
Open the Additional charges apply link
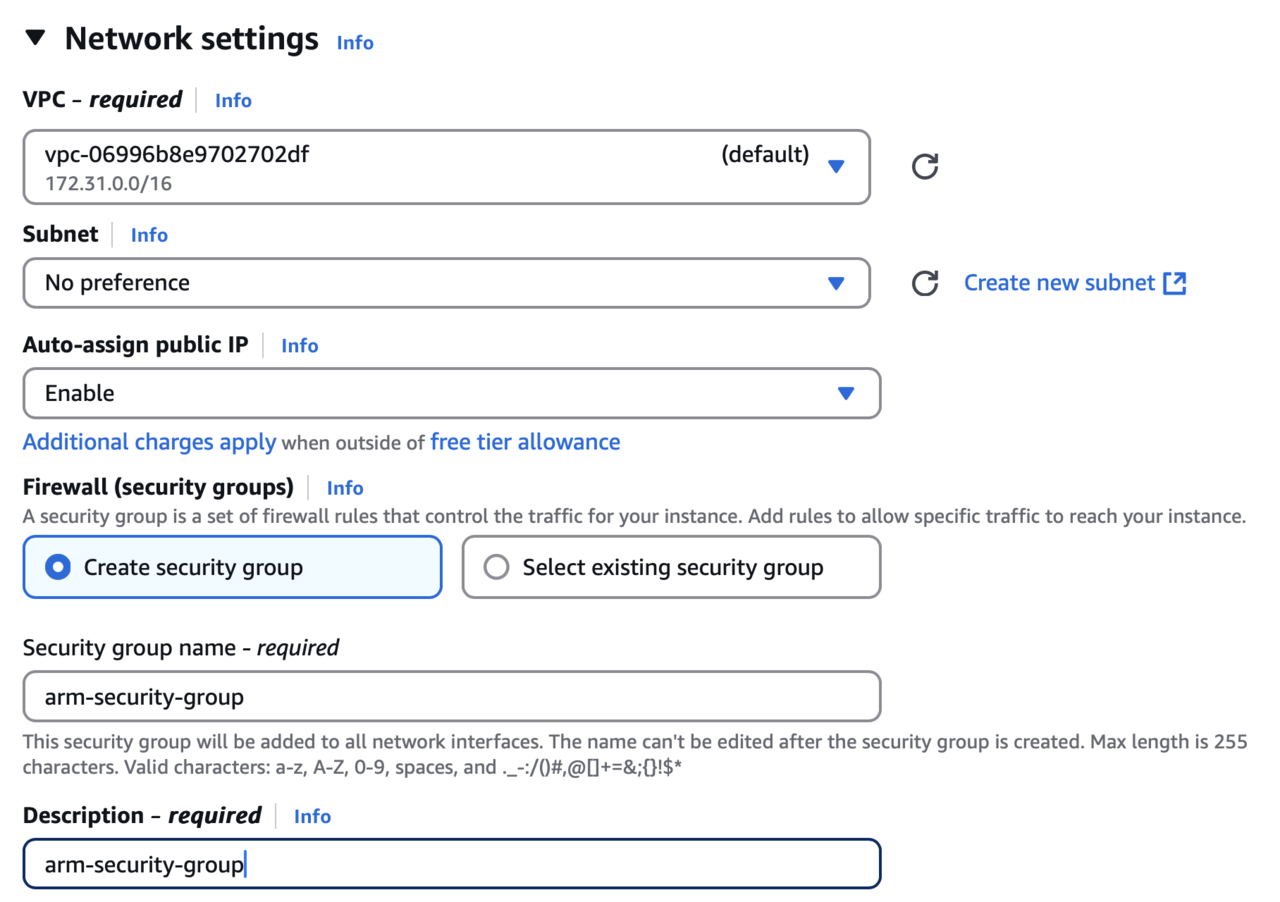point(149,442)
